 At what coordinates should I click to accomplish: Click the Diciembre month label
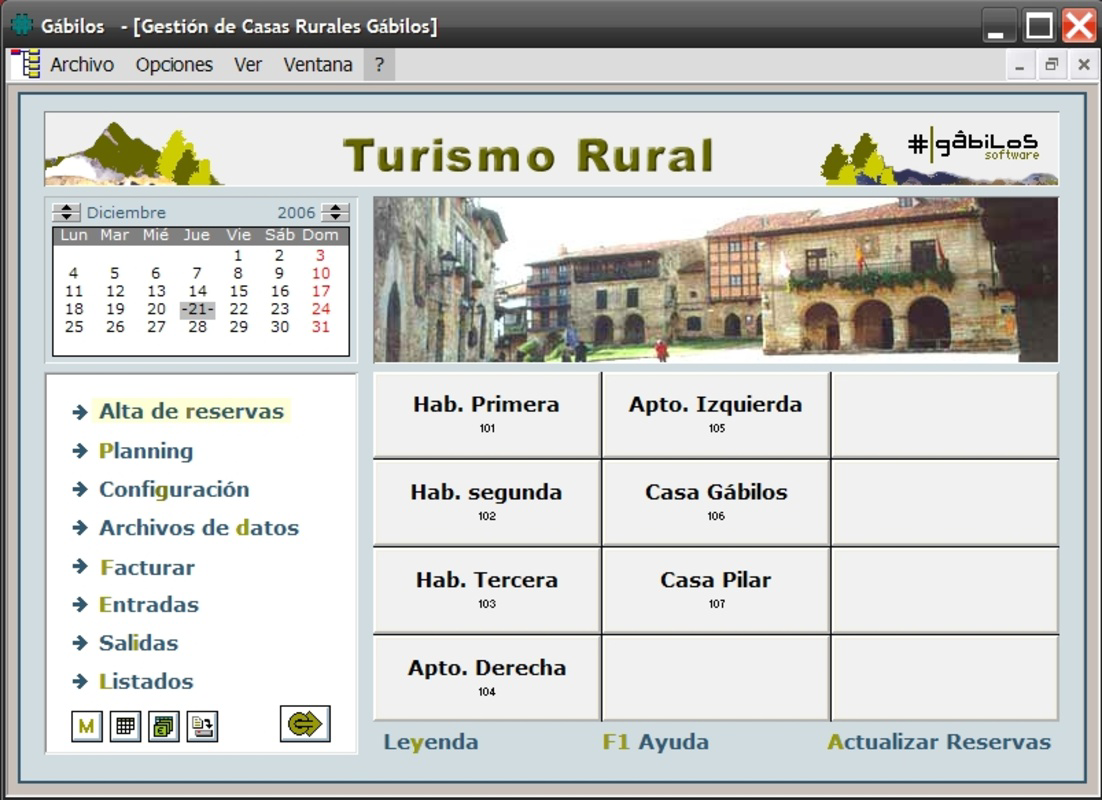coord(126,212)
